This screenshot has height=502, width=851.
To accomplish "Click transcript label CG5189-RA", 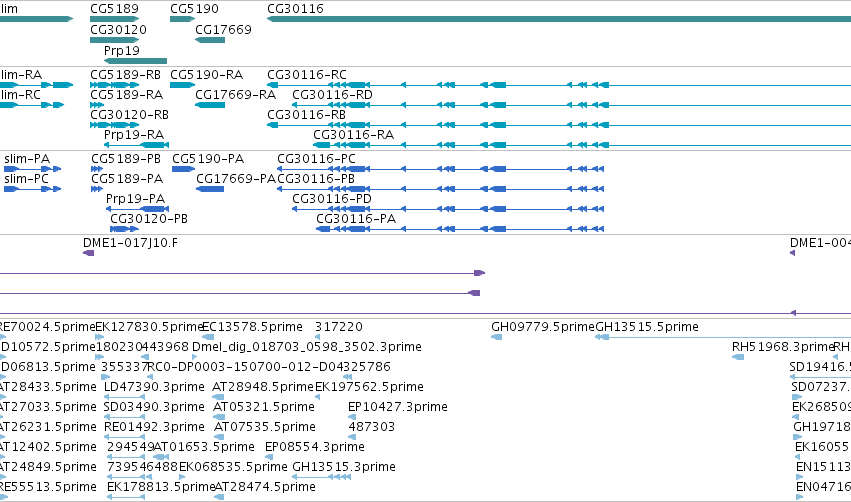I will coord(126,94).
